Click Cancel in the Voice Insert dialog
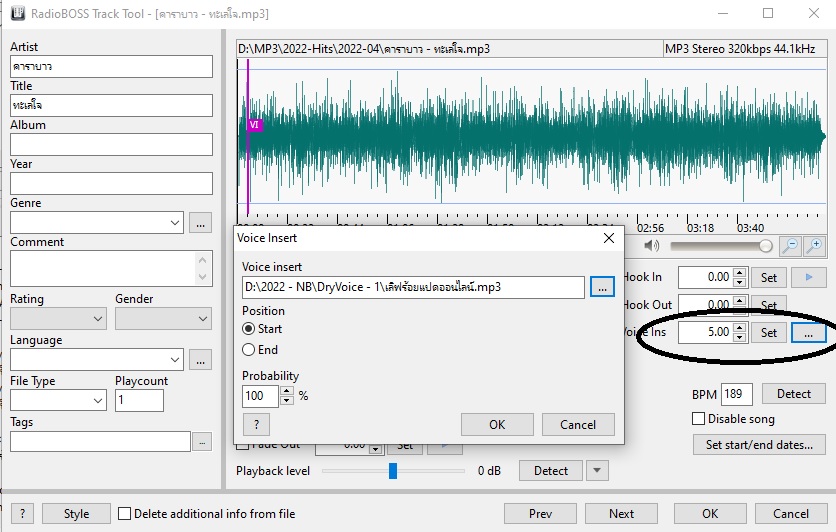 (x=578, y=424)
